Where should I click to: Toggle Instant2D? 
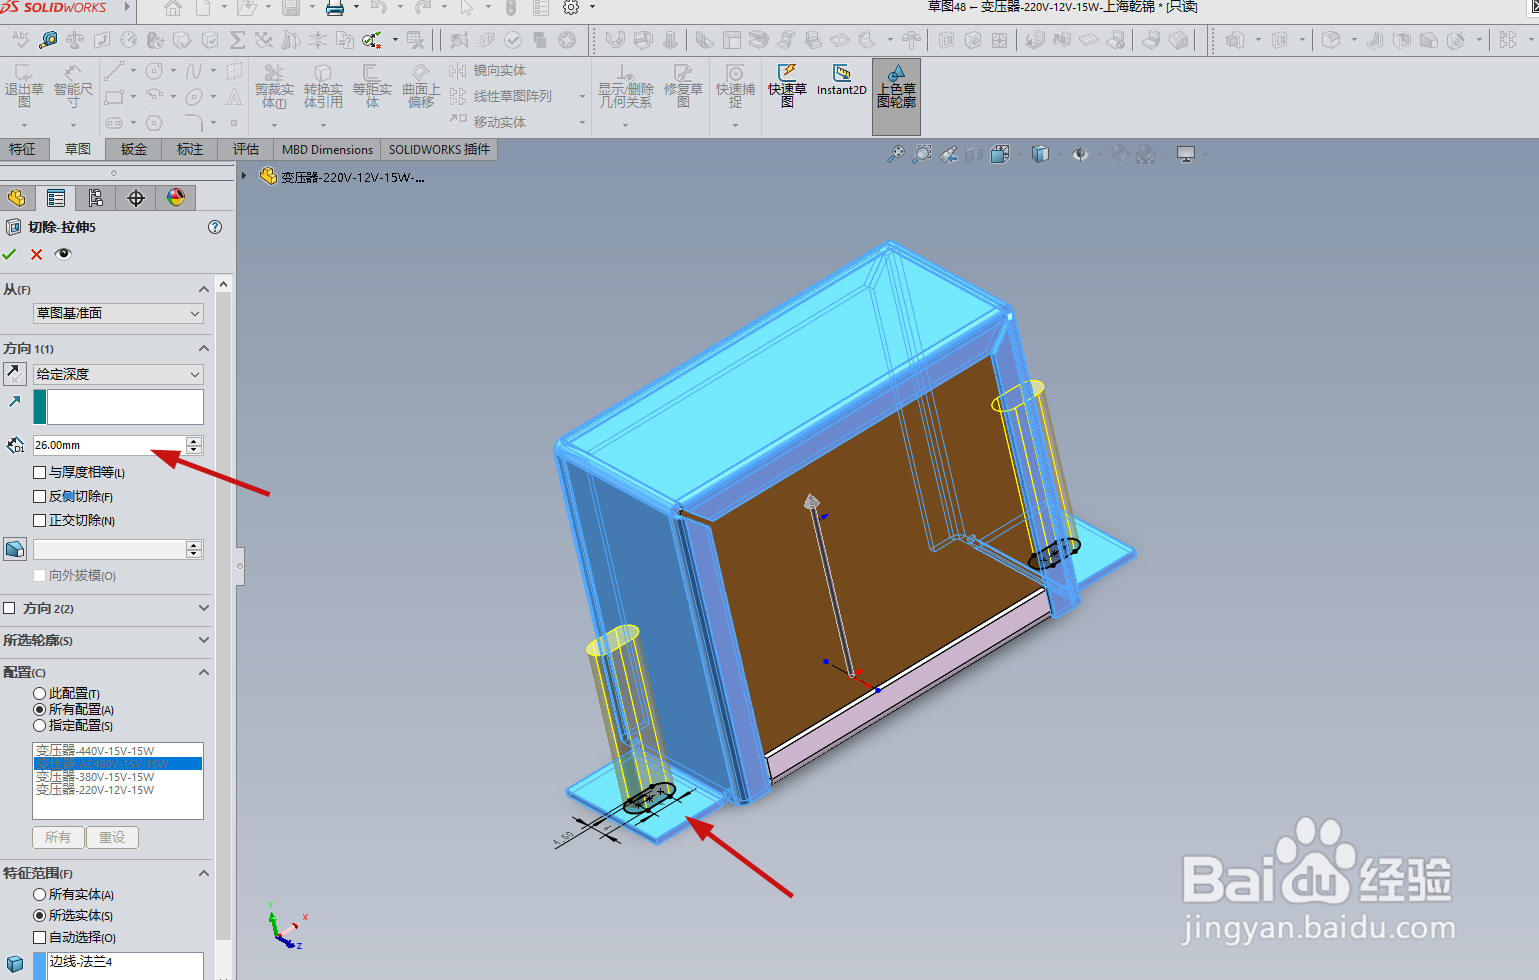(x=842, y=81)
